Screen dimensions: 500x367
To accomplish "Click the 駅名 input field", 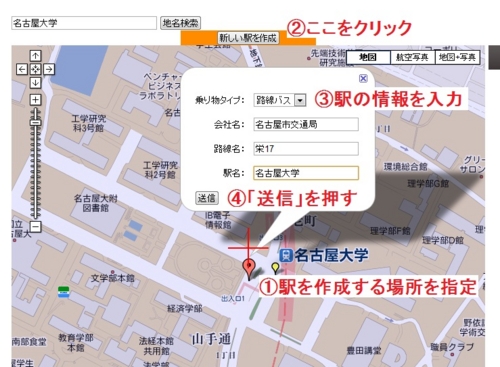I will (x=306, y=173).
